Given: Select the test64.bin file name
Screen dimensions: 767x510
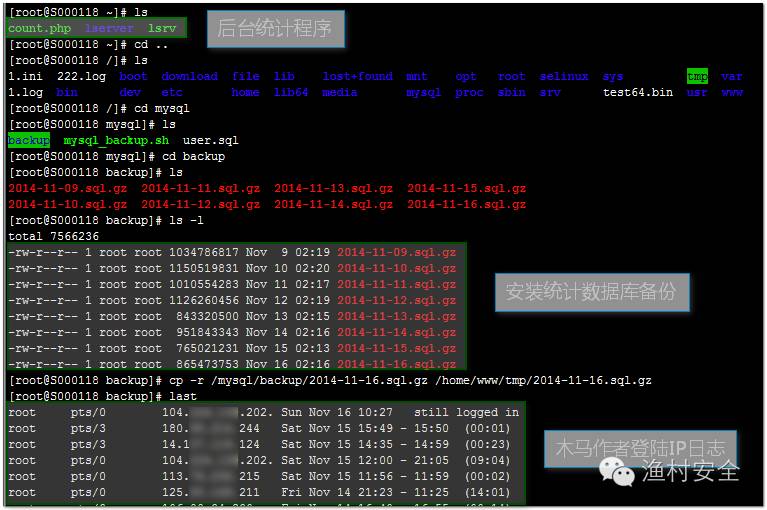Looking at the screenshot, I should (637, 92).
